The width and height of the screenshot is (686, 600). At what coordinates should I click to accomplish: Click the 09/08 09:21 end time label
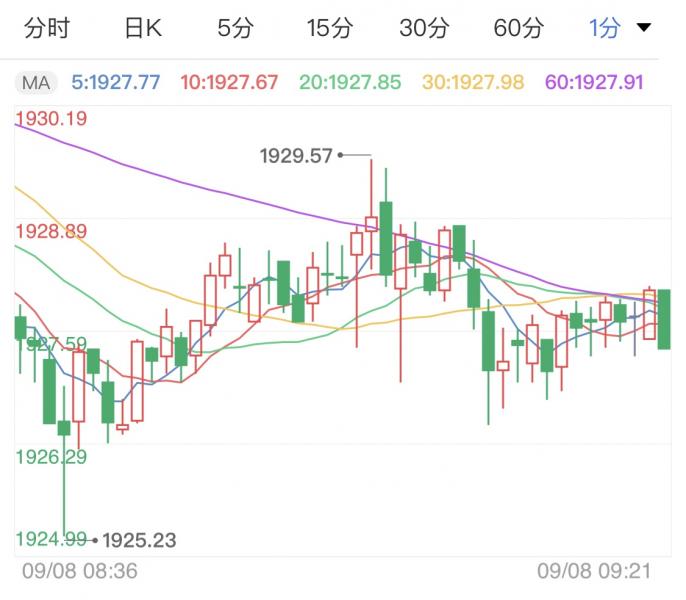click(x=594, y=572)
